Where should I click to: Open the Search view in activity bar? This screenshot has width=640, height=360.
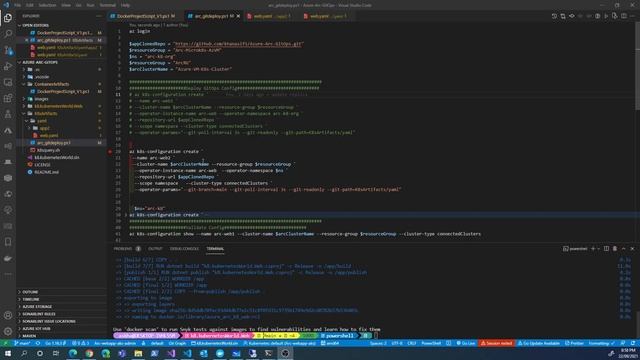pos(8,34)
